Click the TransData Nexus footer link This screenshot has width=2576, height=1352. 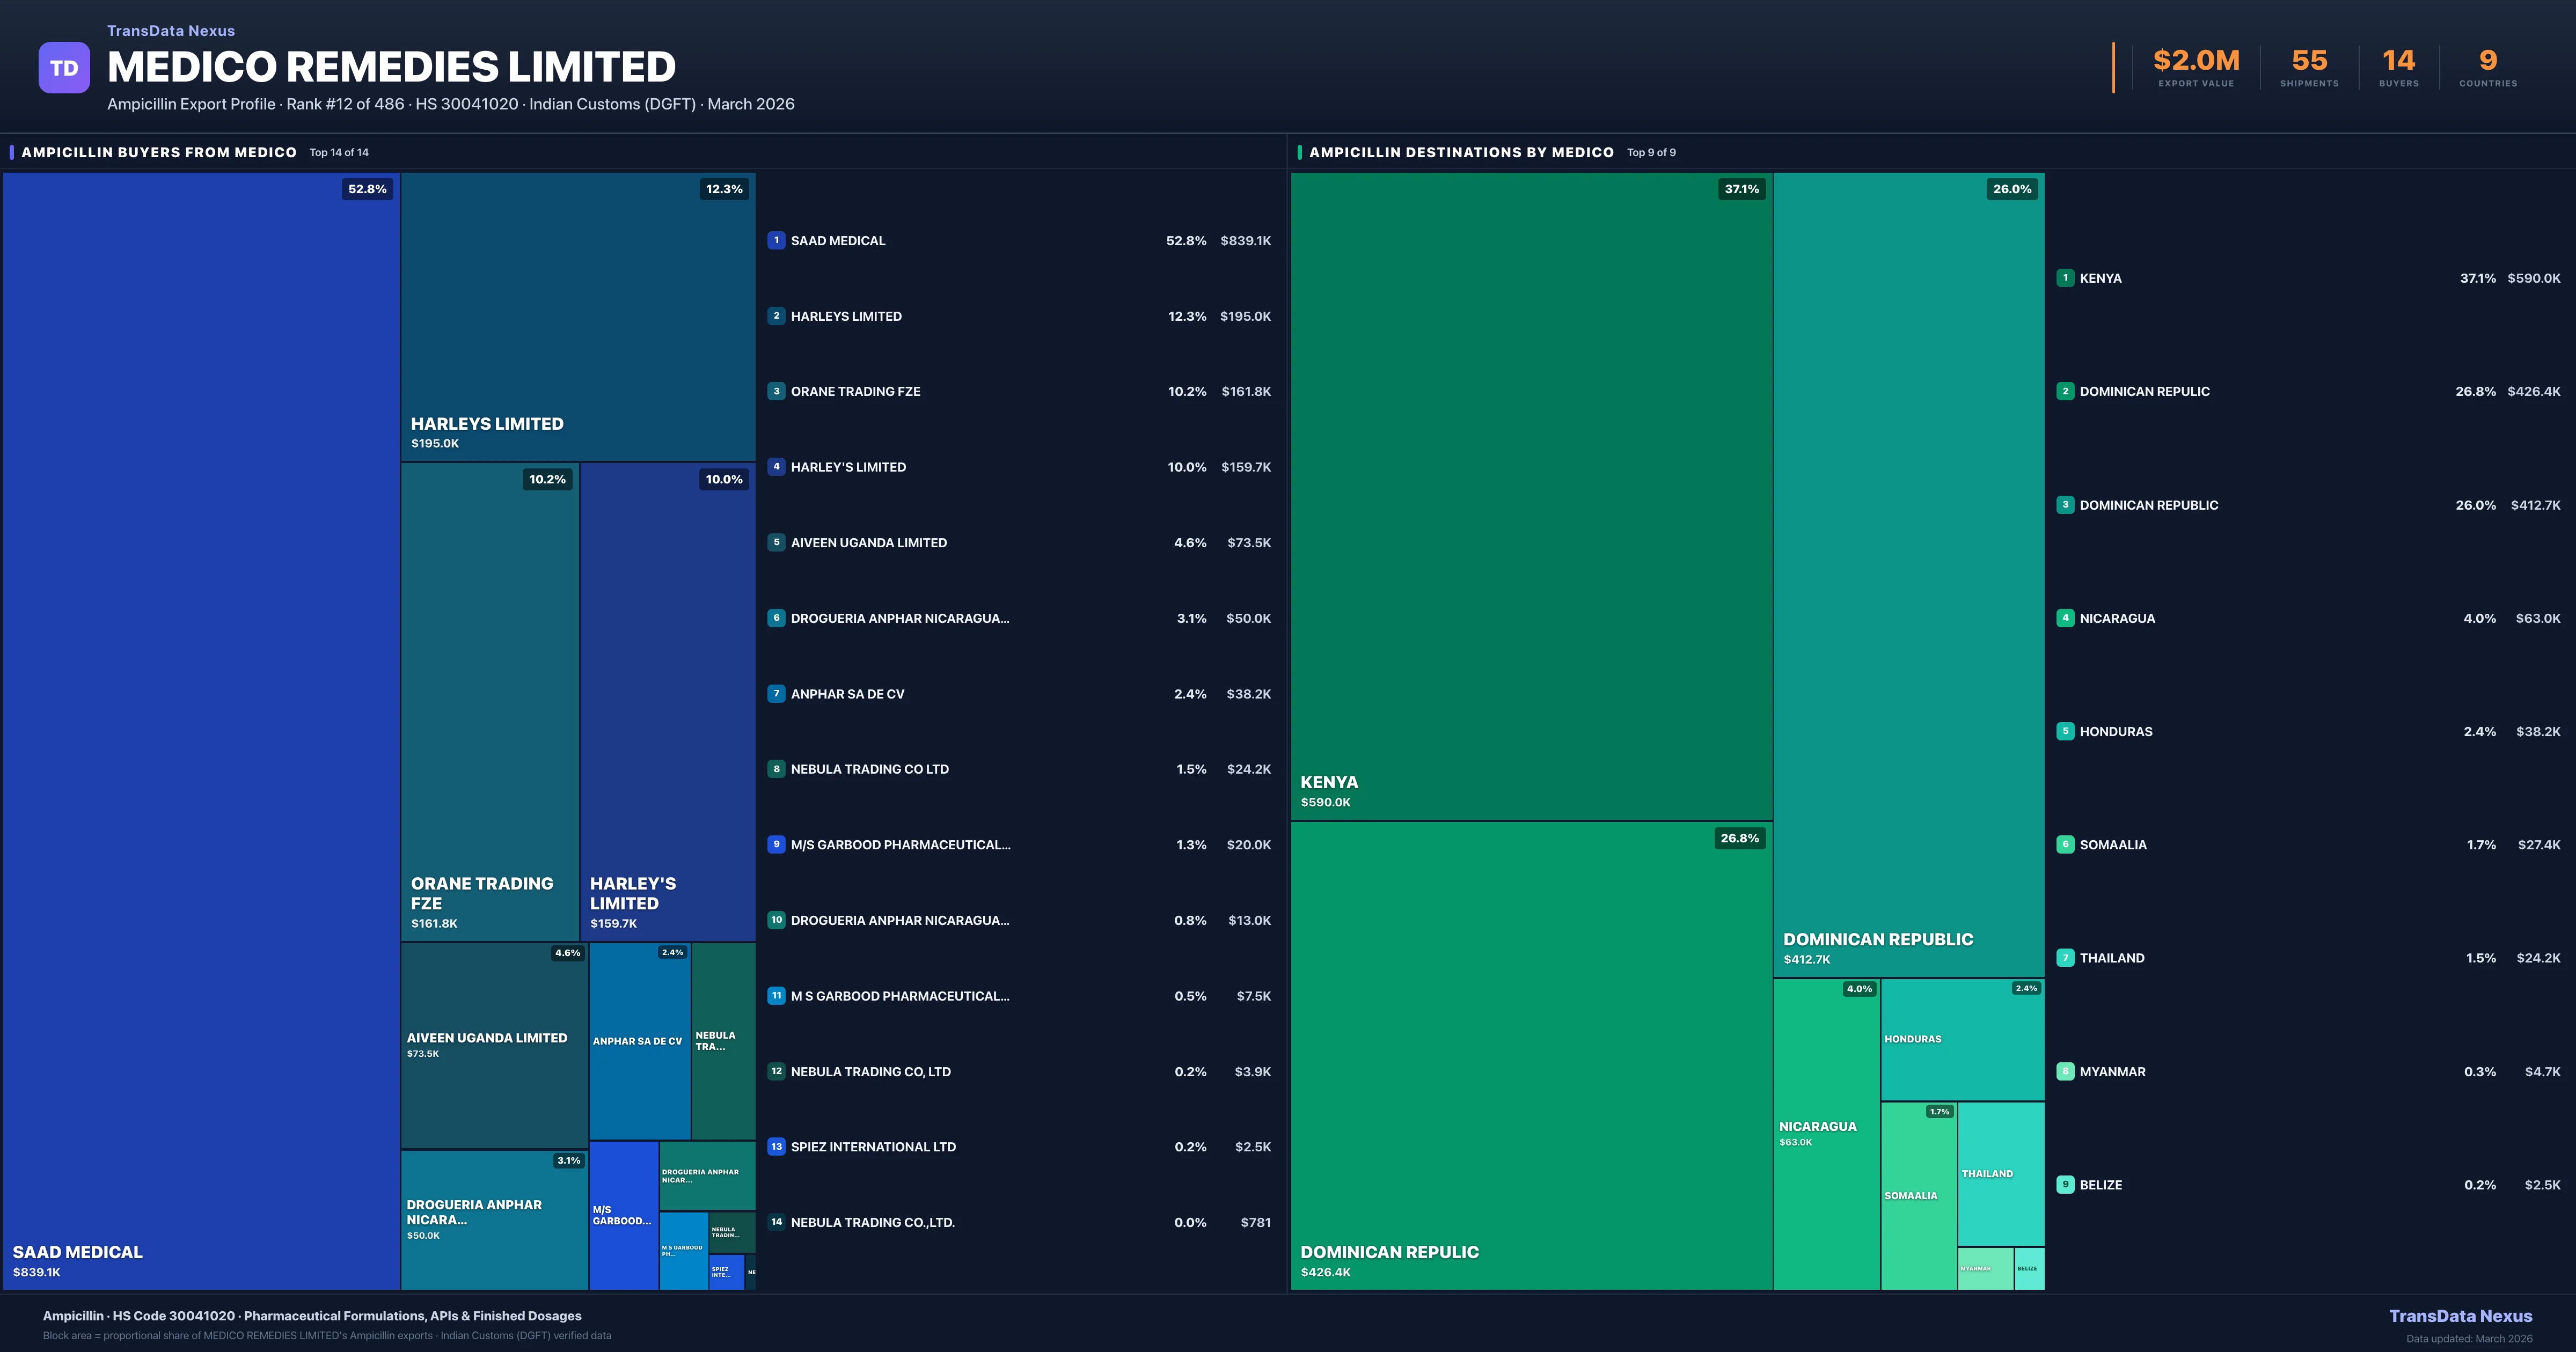point(2460,1316)
